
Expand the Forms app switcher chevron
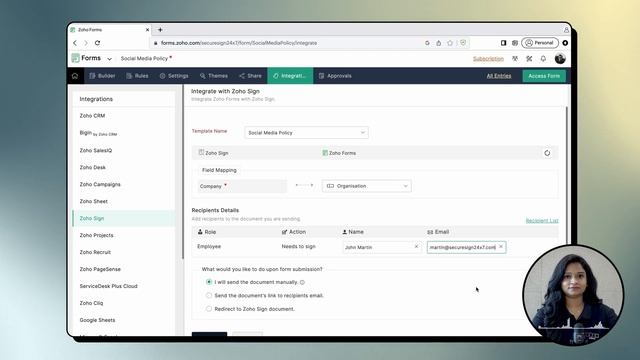pos(109,59)
